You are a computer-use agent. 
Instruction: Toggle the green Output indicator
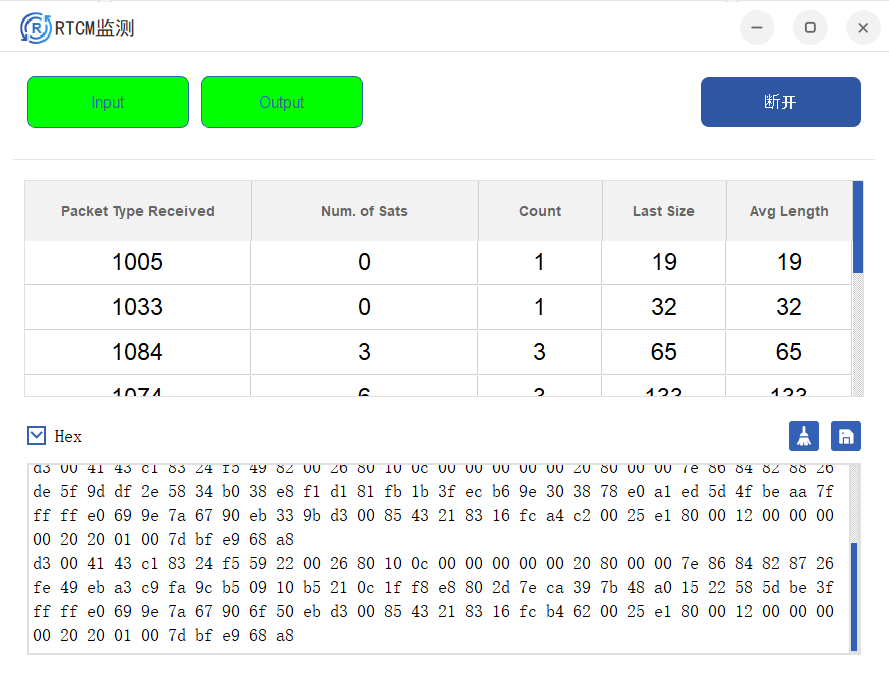282,102
